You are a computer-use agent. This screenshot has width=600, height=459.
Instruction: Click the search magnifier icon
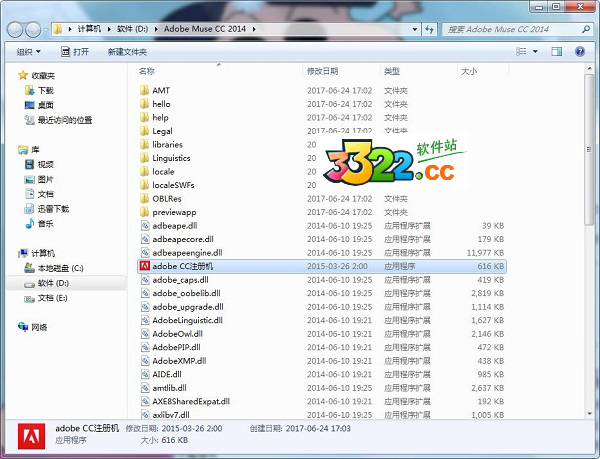point(586,29)
